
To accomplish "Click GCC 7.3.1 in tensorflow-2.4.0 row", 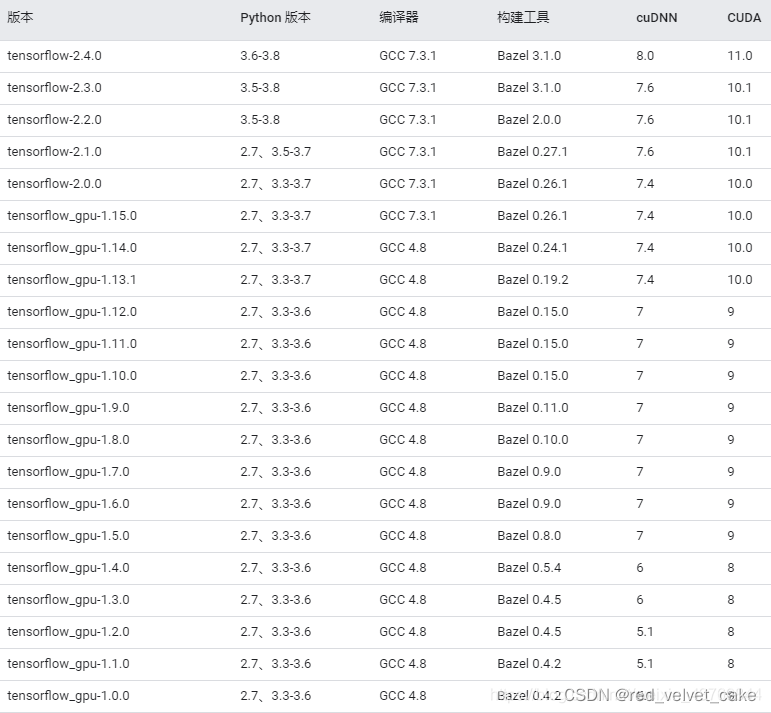I will pos(408,56).
